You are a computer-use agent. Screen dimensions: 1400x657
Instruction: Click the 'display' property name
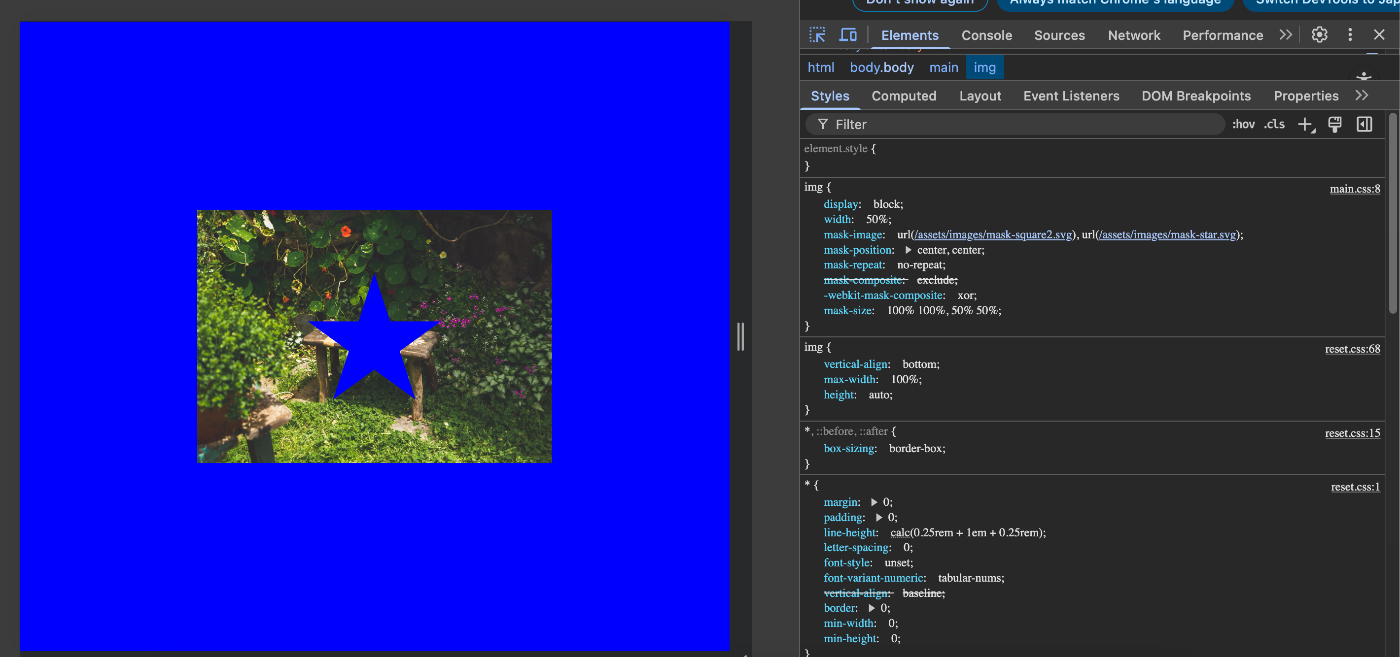[840, 204]
